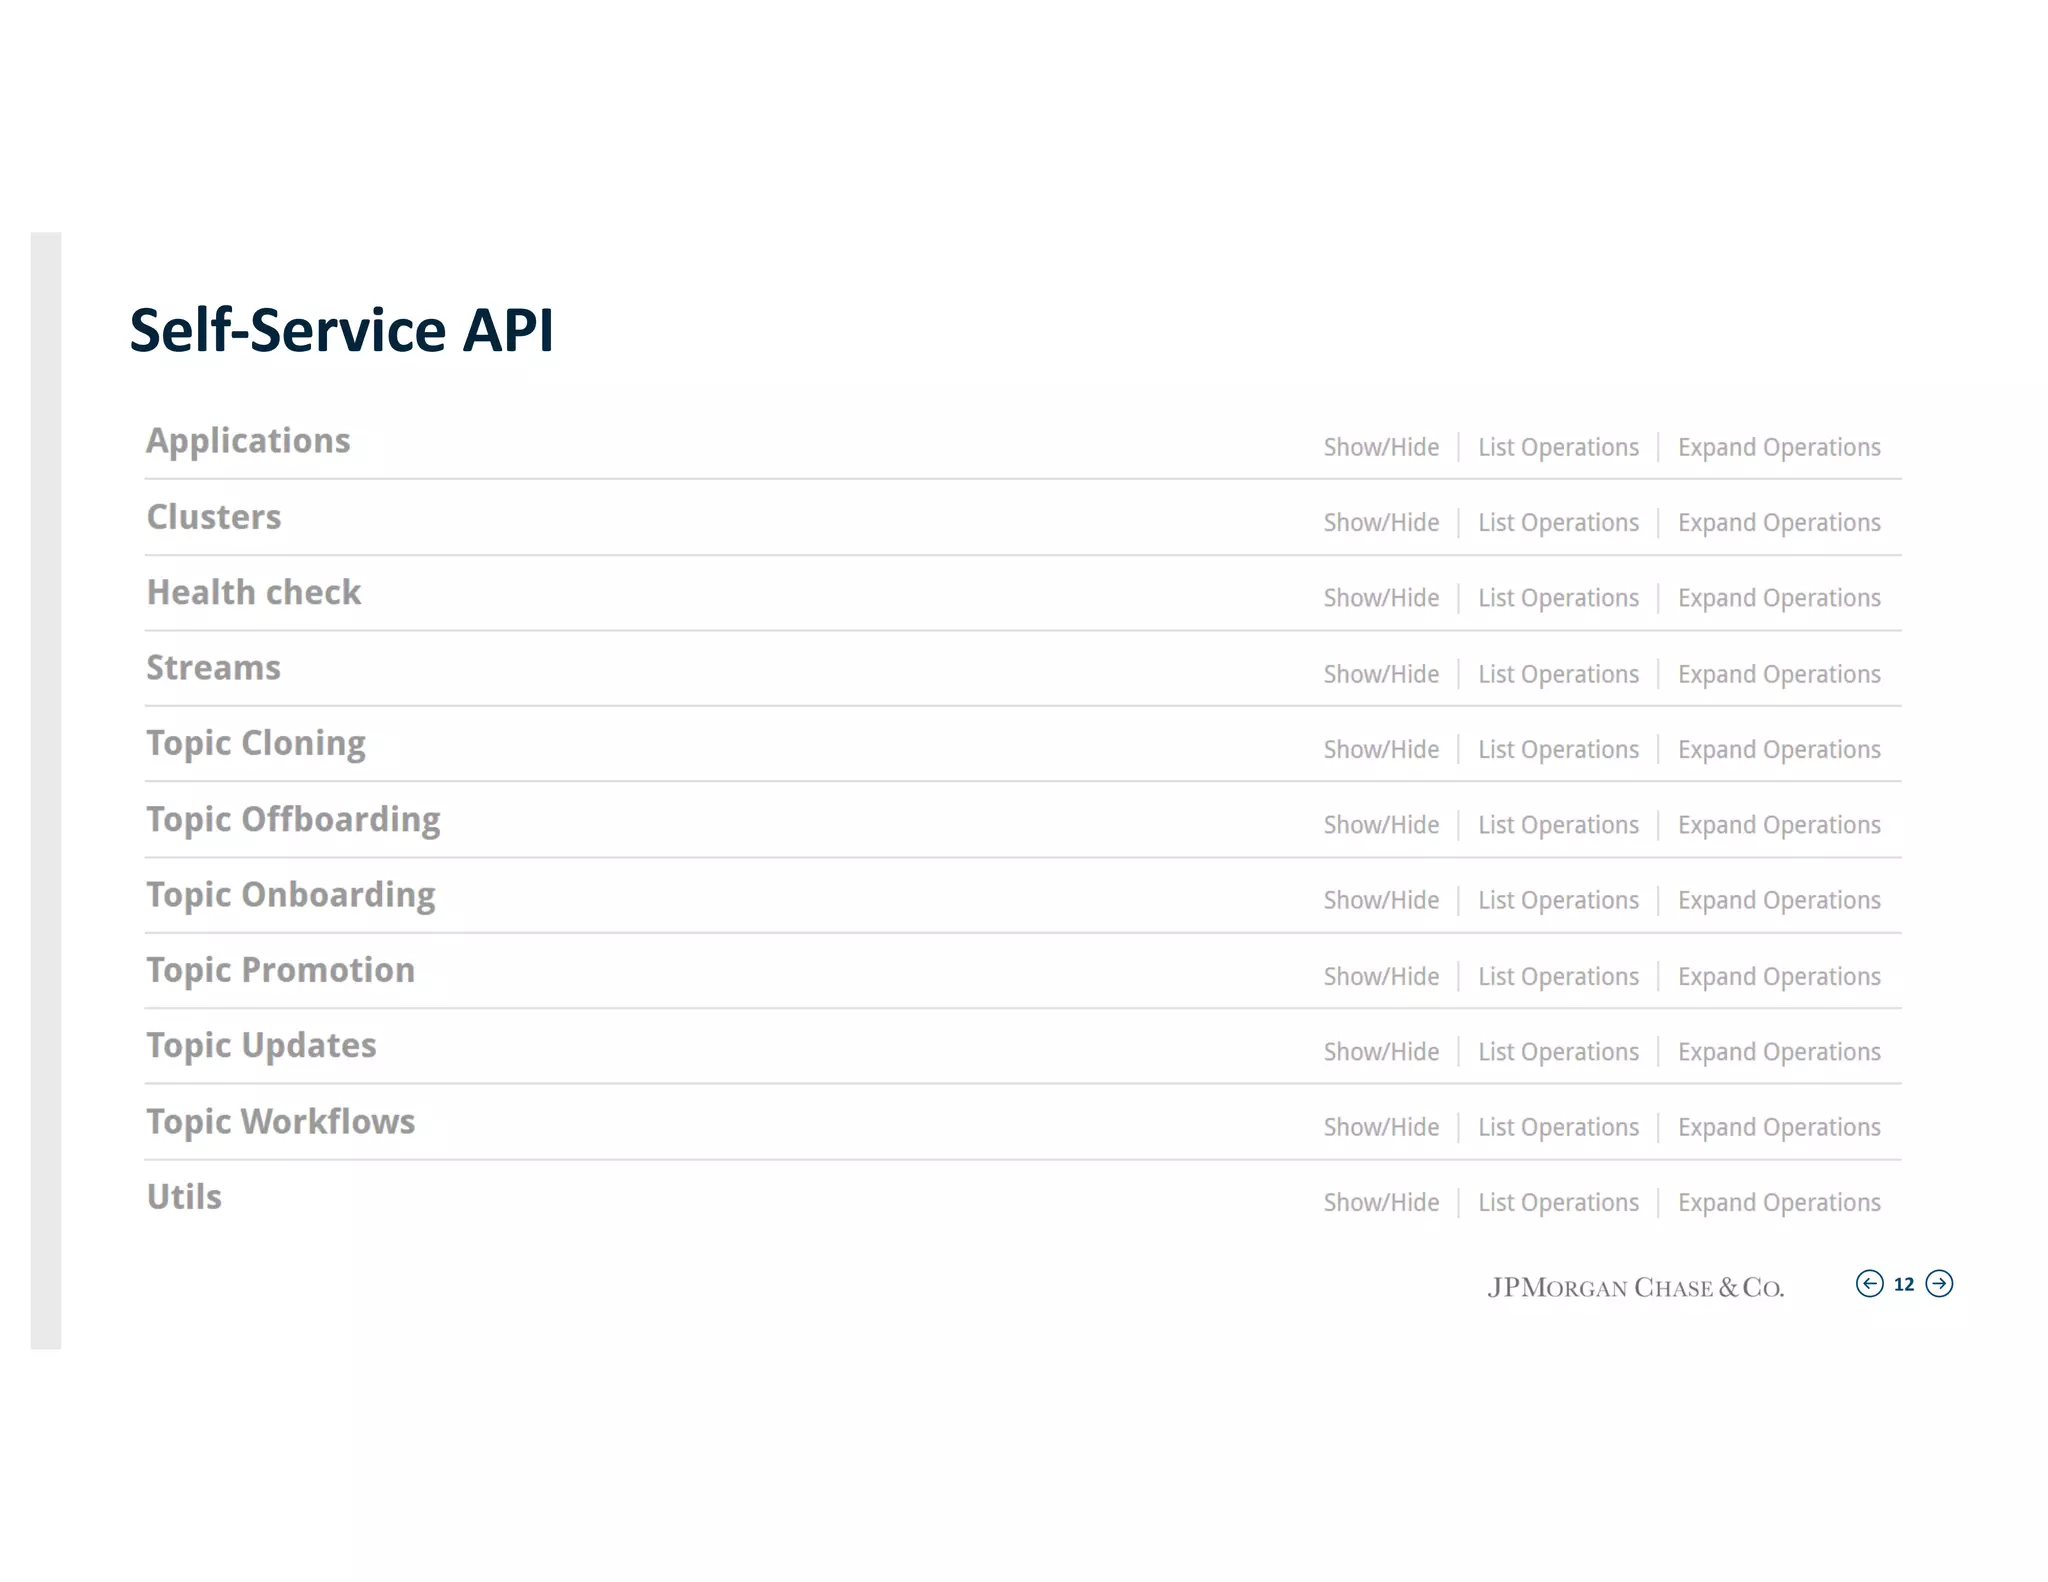Open the Topic Promotion section heading
This screenshot has height=1582, width=2048.
[281, 971]
